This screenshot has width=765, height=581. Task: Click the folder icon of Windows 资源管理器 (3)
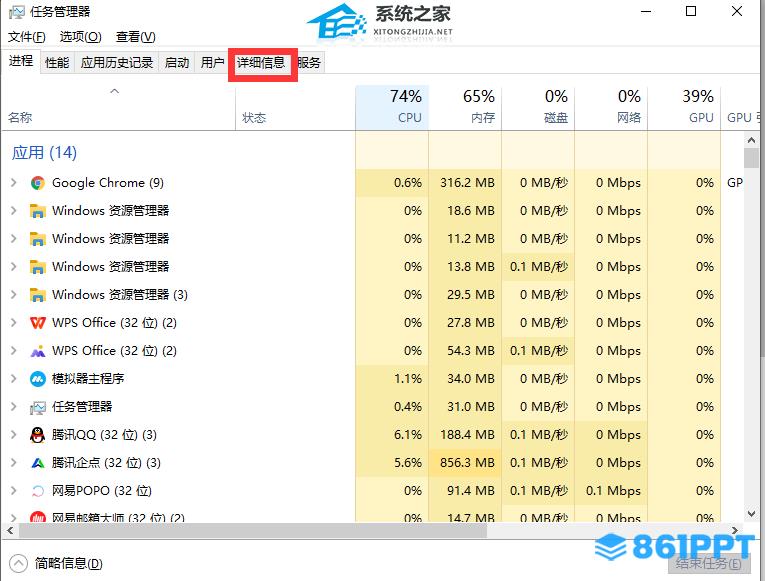tap(38, 295)
